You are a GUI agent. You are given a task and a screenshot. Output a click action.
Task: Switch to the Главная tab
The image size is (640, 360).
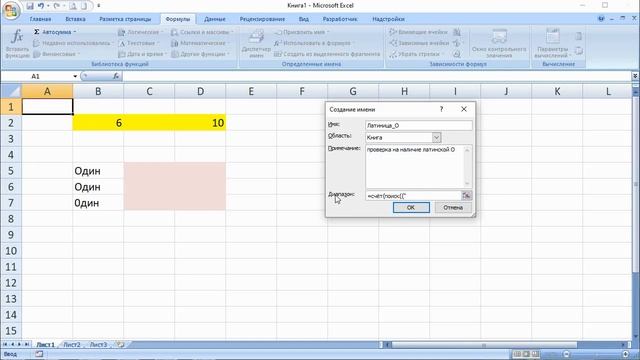(x=40, y=19)
